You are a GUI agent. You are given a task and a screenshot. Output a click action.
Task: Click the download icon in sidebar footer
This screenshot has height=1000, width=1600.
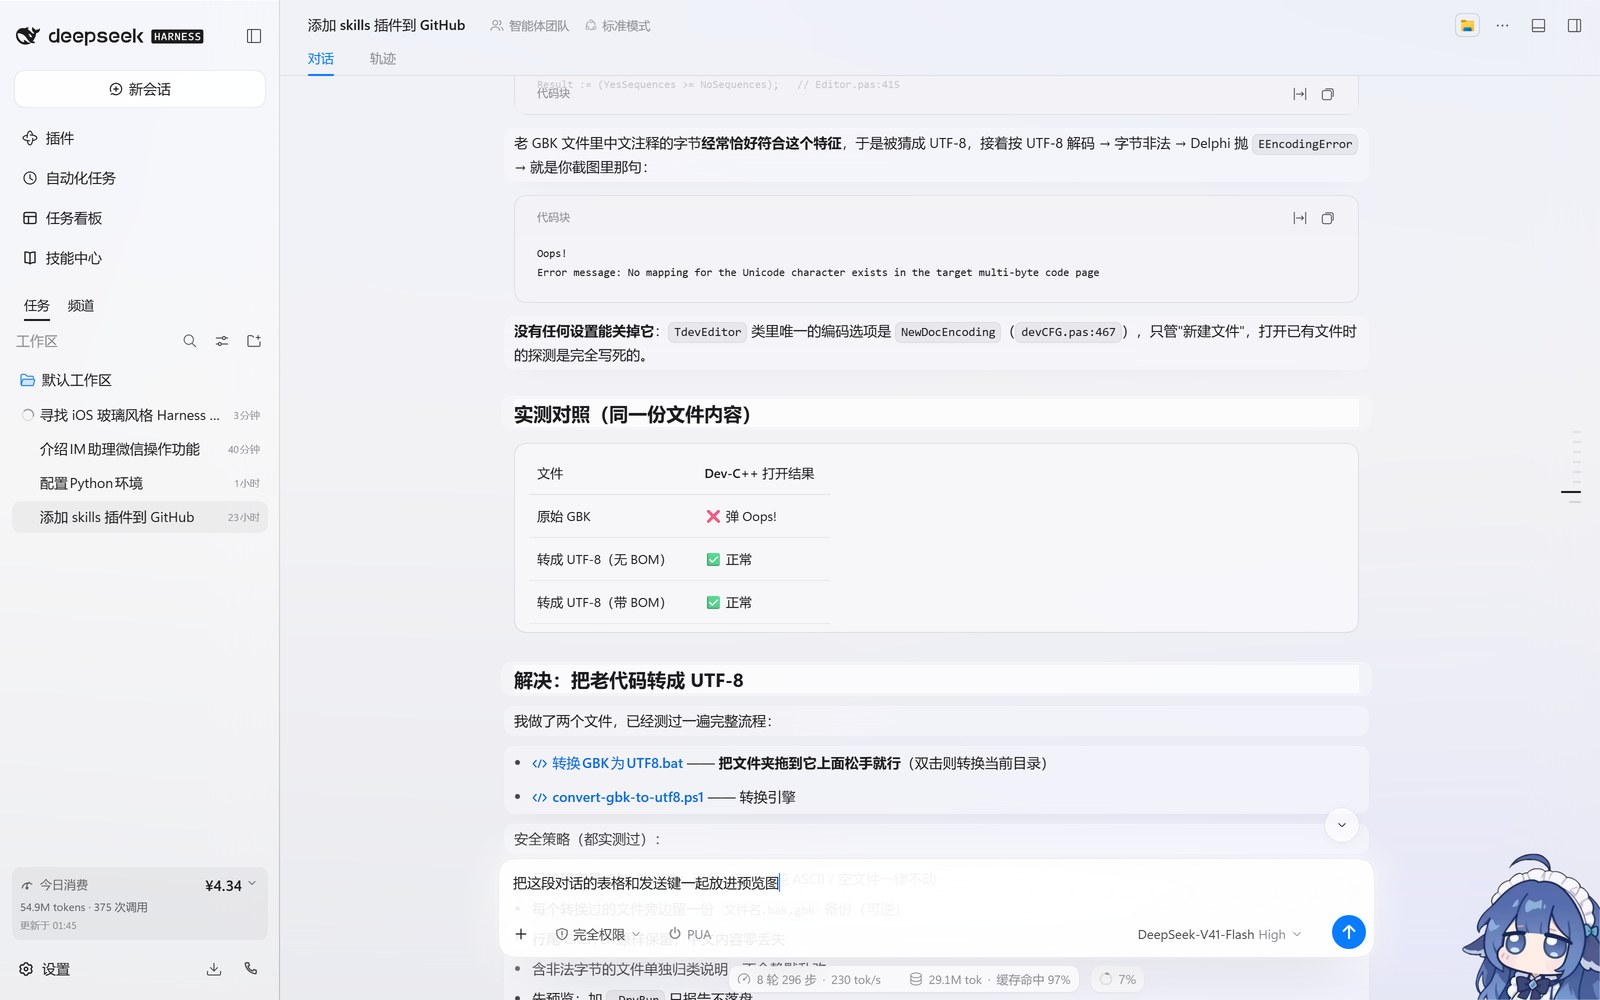tap(214, 969)
